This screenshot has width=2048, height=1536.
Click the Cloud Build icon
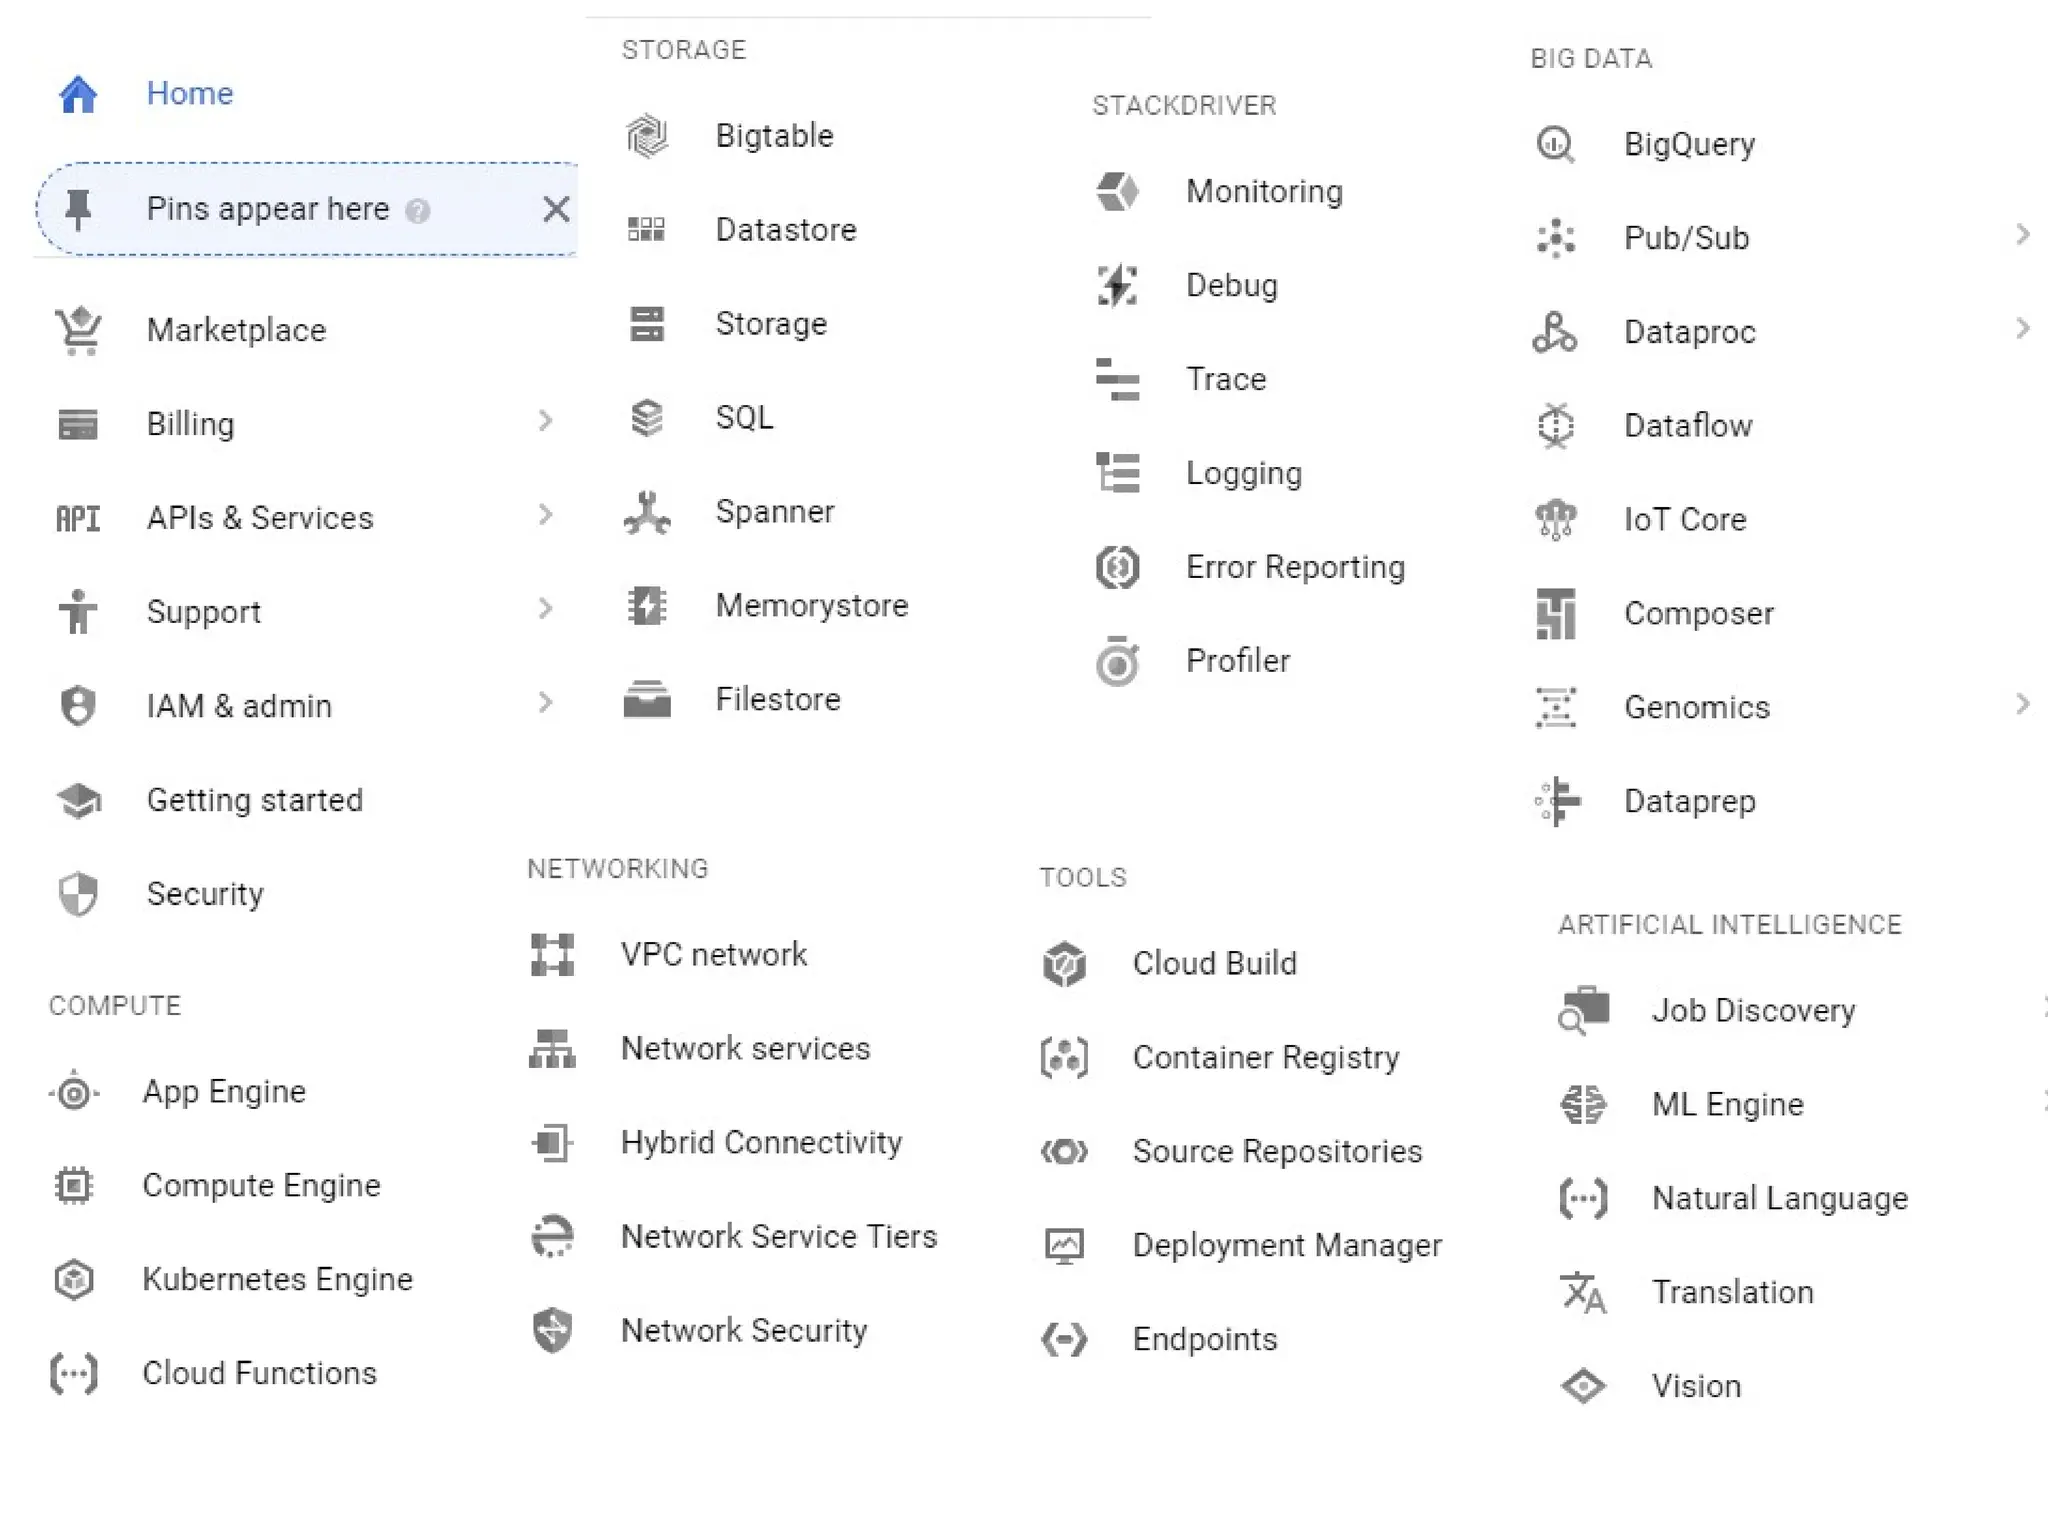1064,964
